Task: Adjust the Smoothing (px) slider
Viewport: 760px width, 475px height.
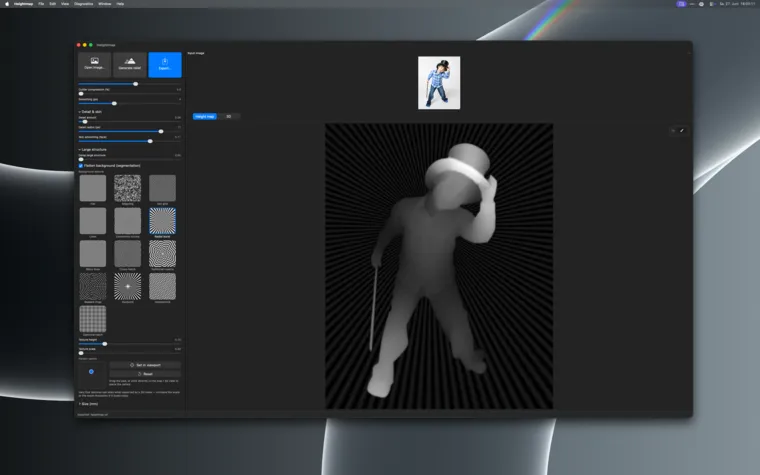Action: click(x=129, y=103)
